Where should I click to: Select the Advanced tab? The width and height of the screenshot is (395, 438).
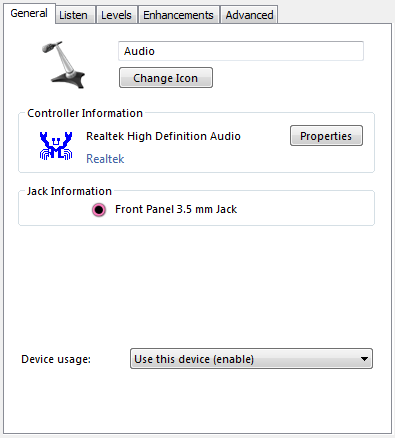pos(249,15)
